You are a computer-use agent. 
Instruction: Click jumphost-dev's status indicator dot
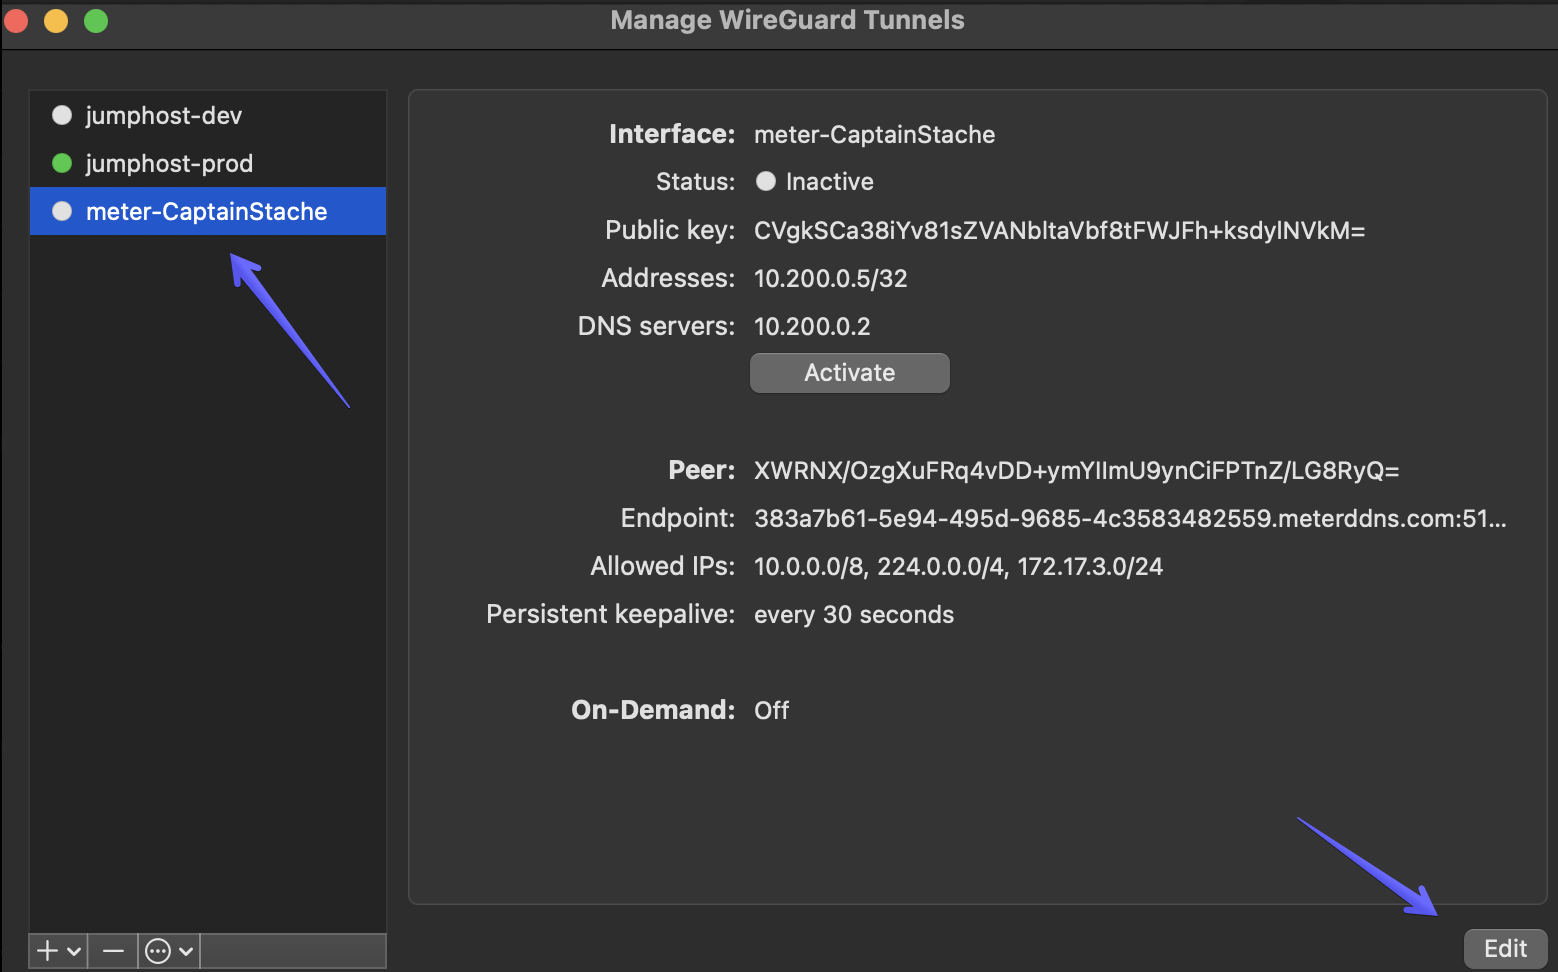[x=61, y=115]
